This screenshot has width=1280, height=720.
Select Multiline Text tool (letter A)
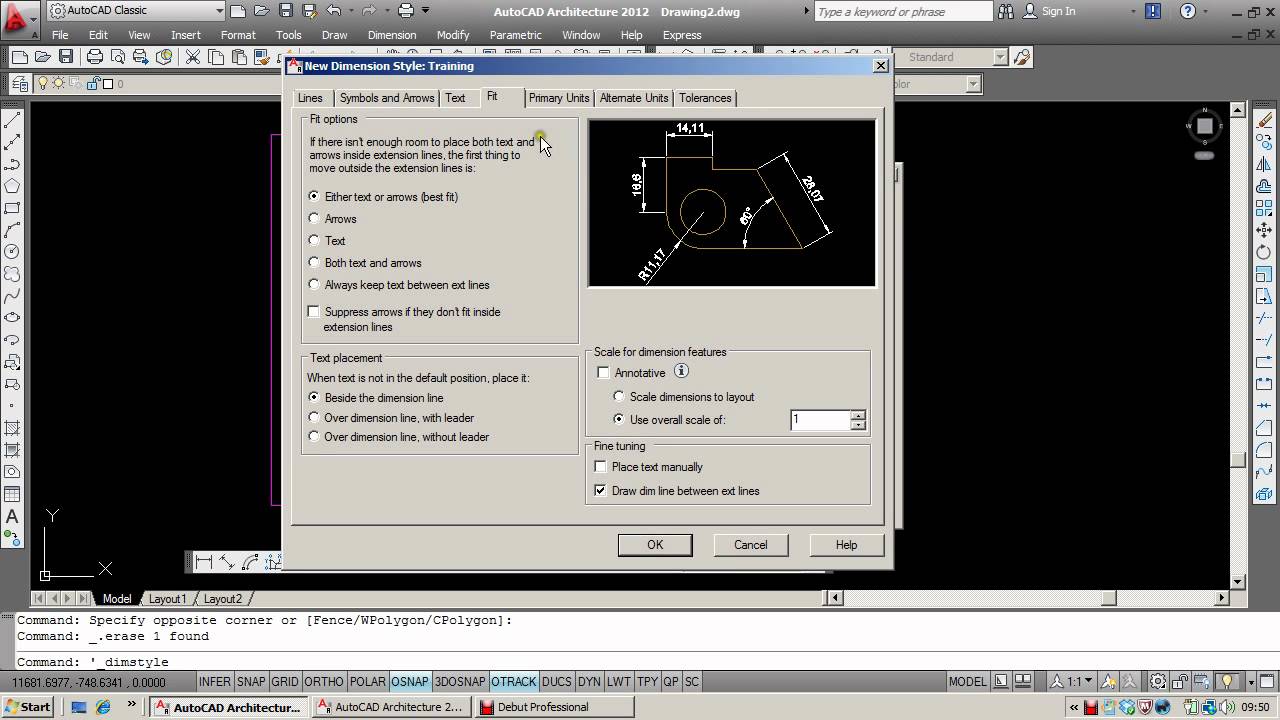[x=12, y=517]
